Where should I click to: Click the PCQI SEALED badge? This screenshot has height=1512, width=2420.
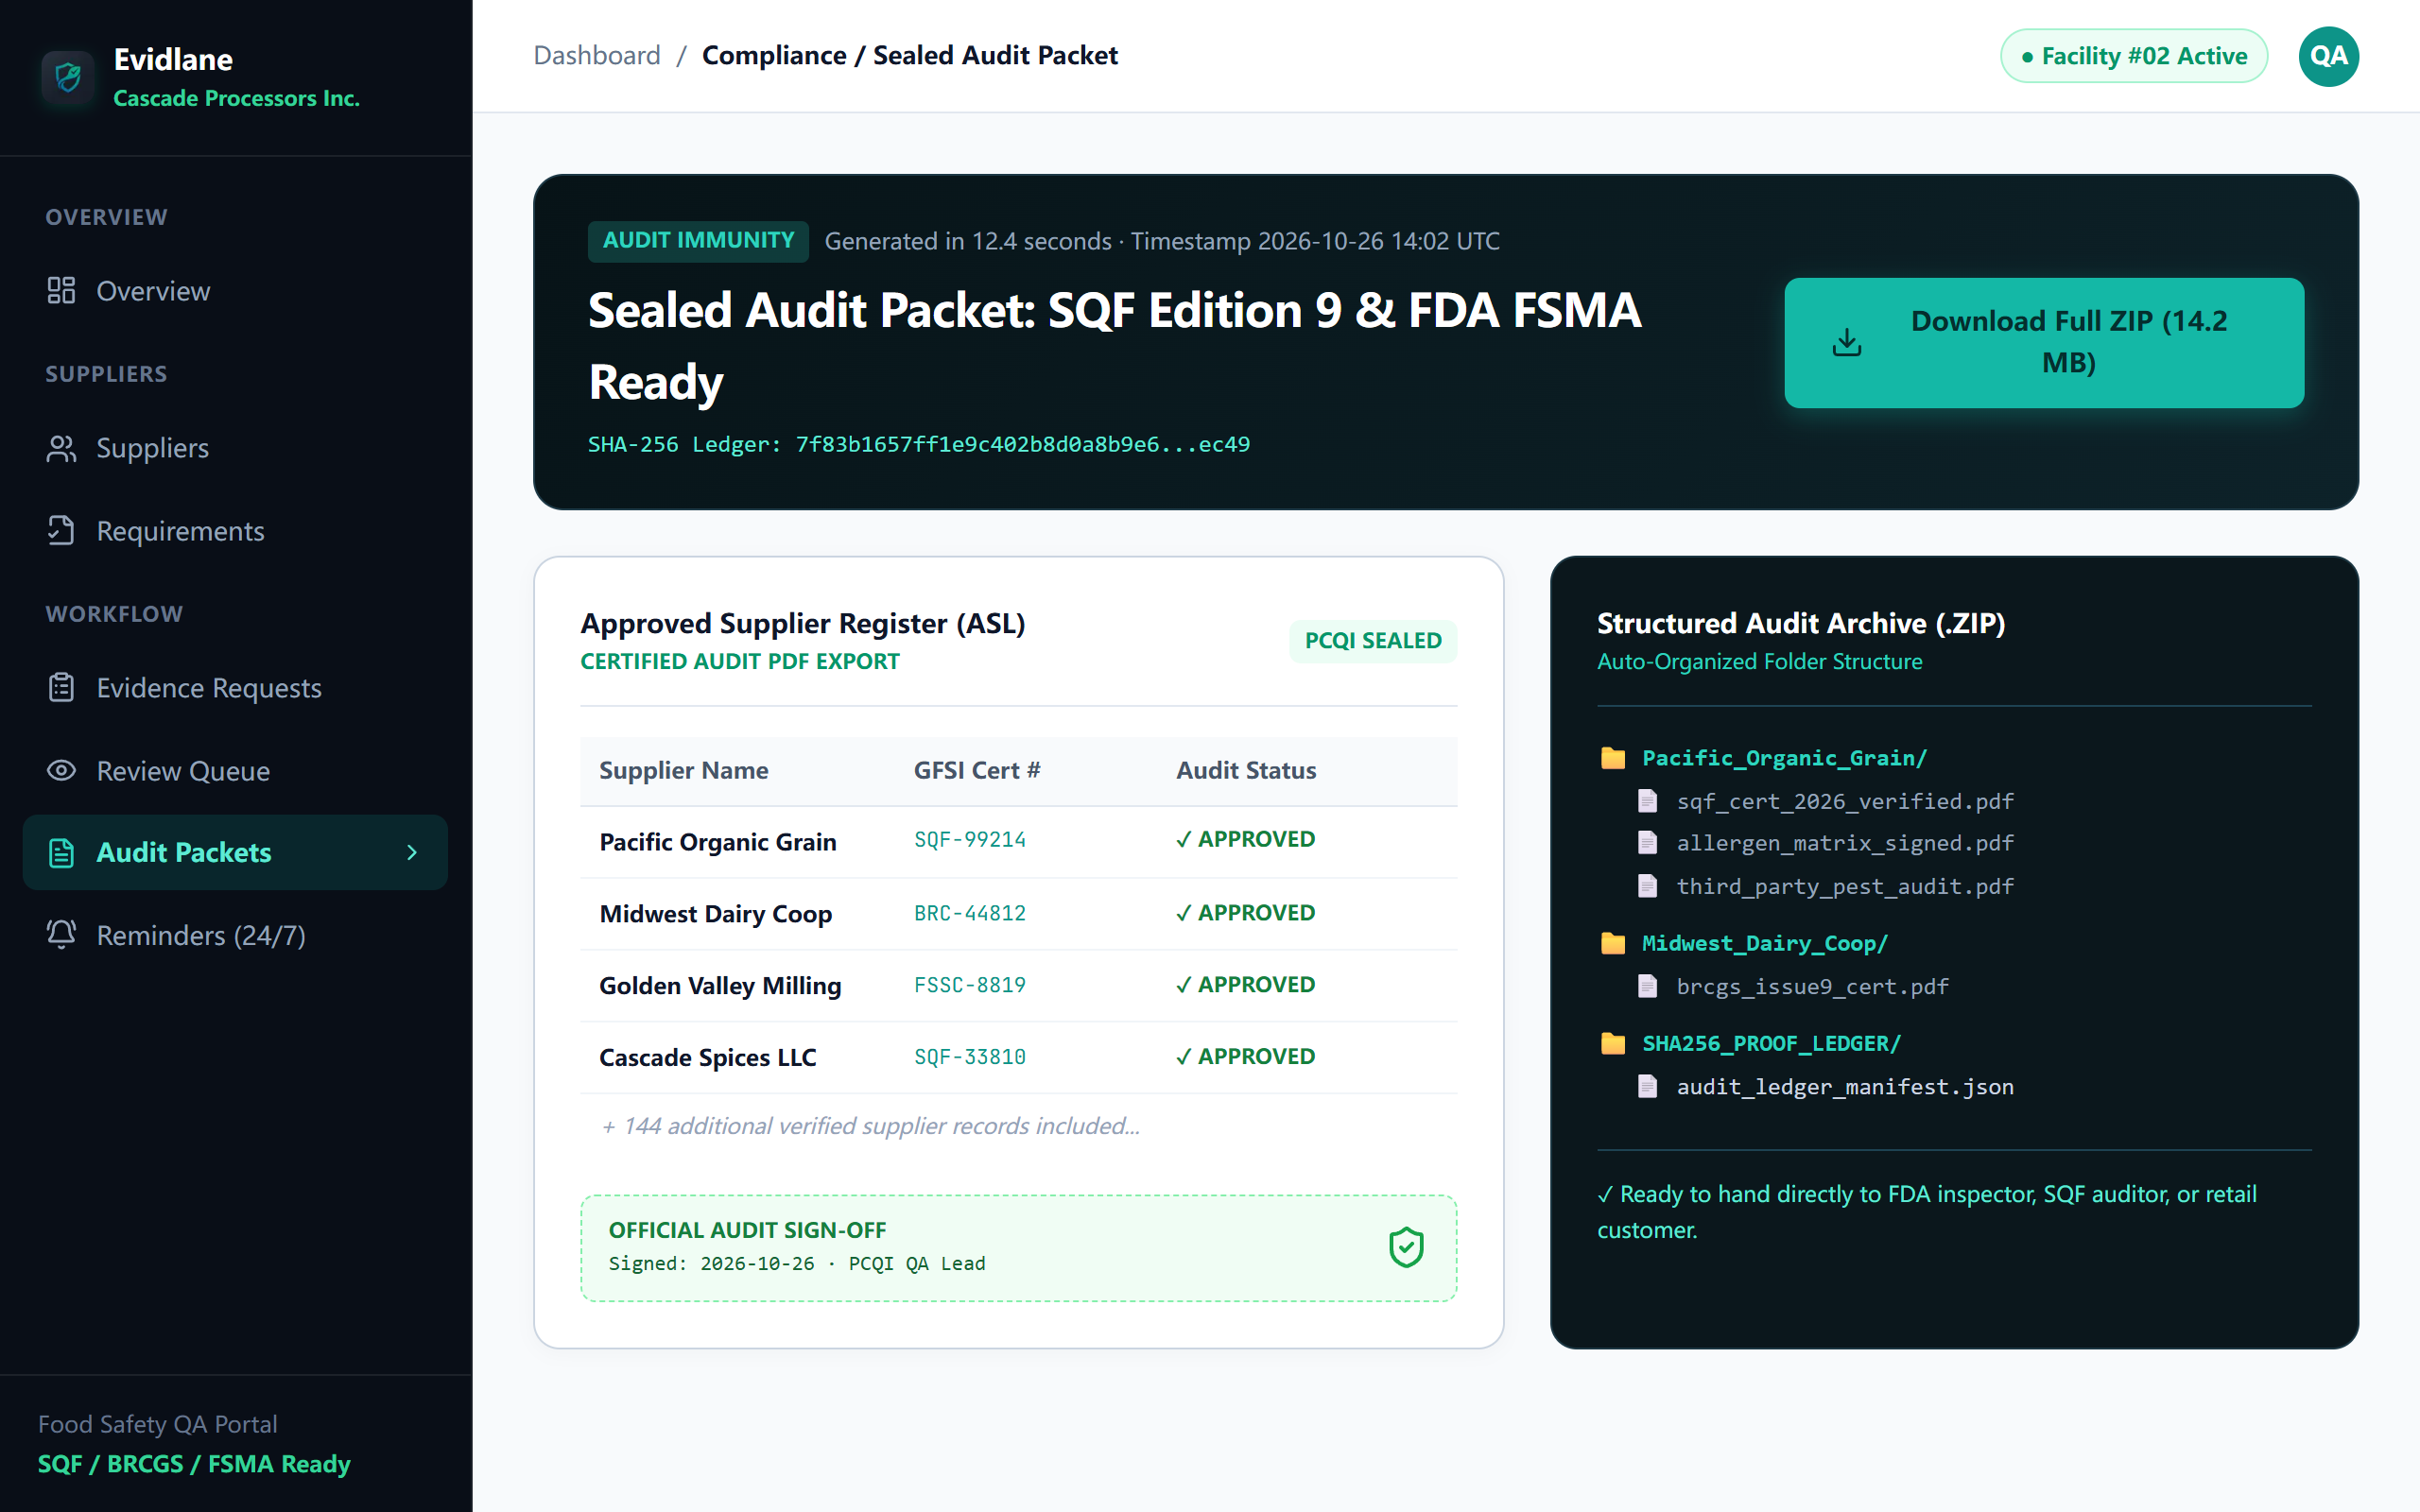click(x=1372, y=640)
